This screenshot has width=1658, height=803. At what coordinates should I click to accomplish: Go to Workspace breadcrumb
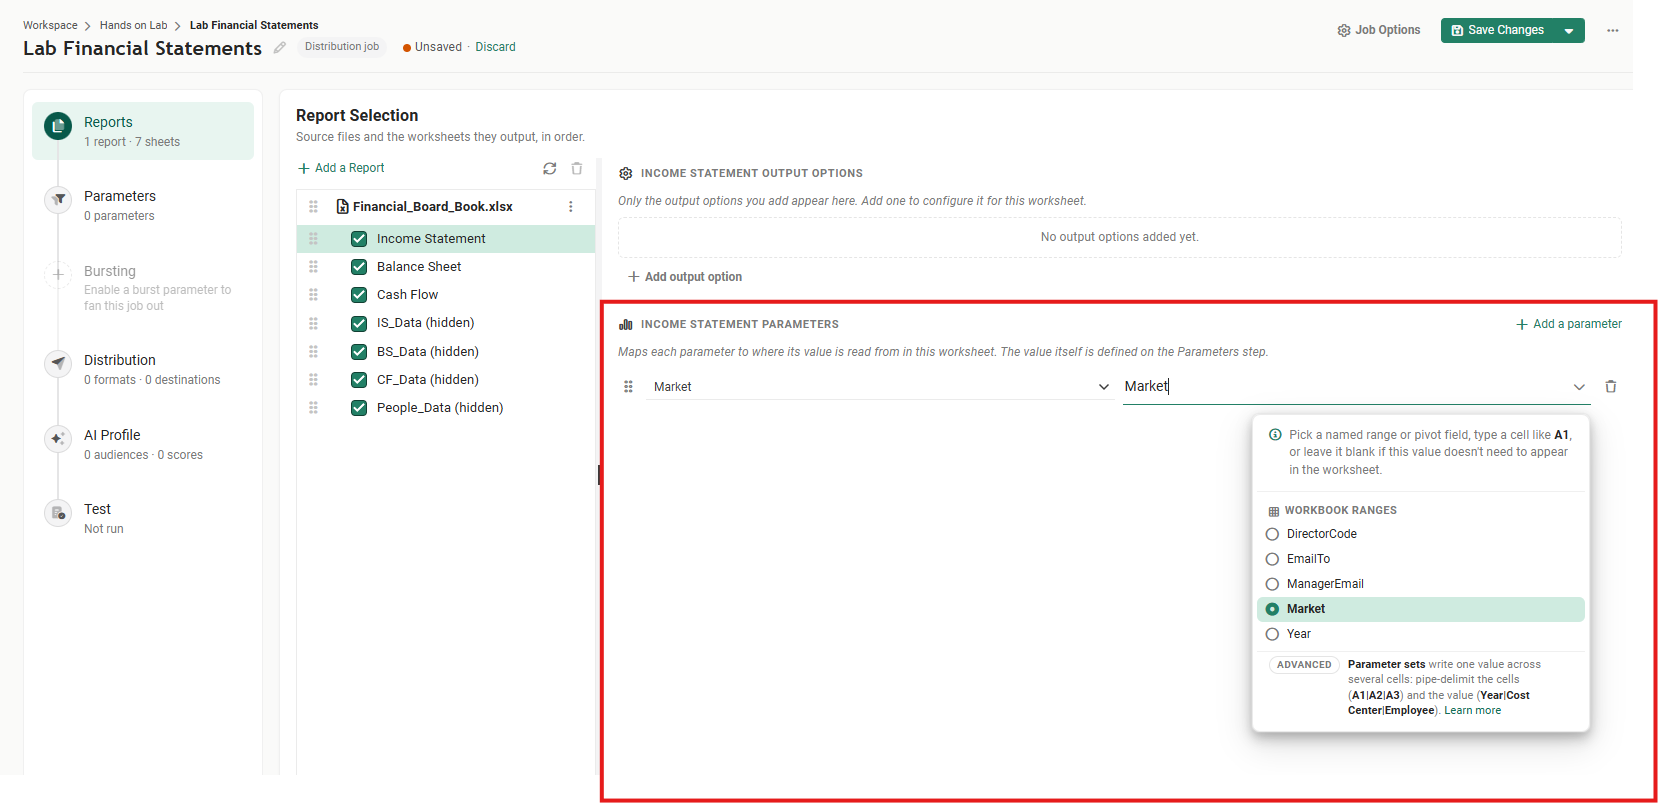(x=50, y=25)
